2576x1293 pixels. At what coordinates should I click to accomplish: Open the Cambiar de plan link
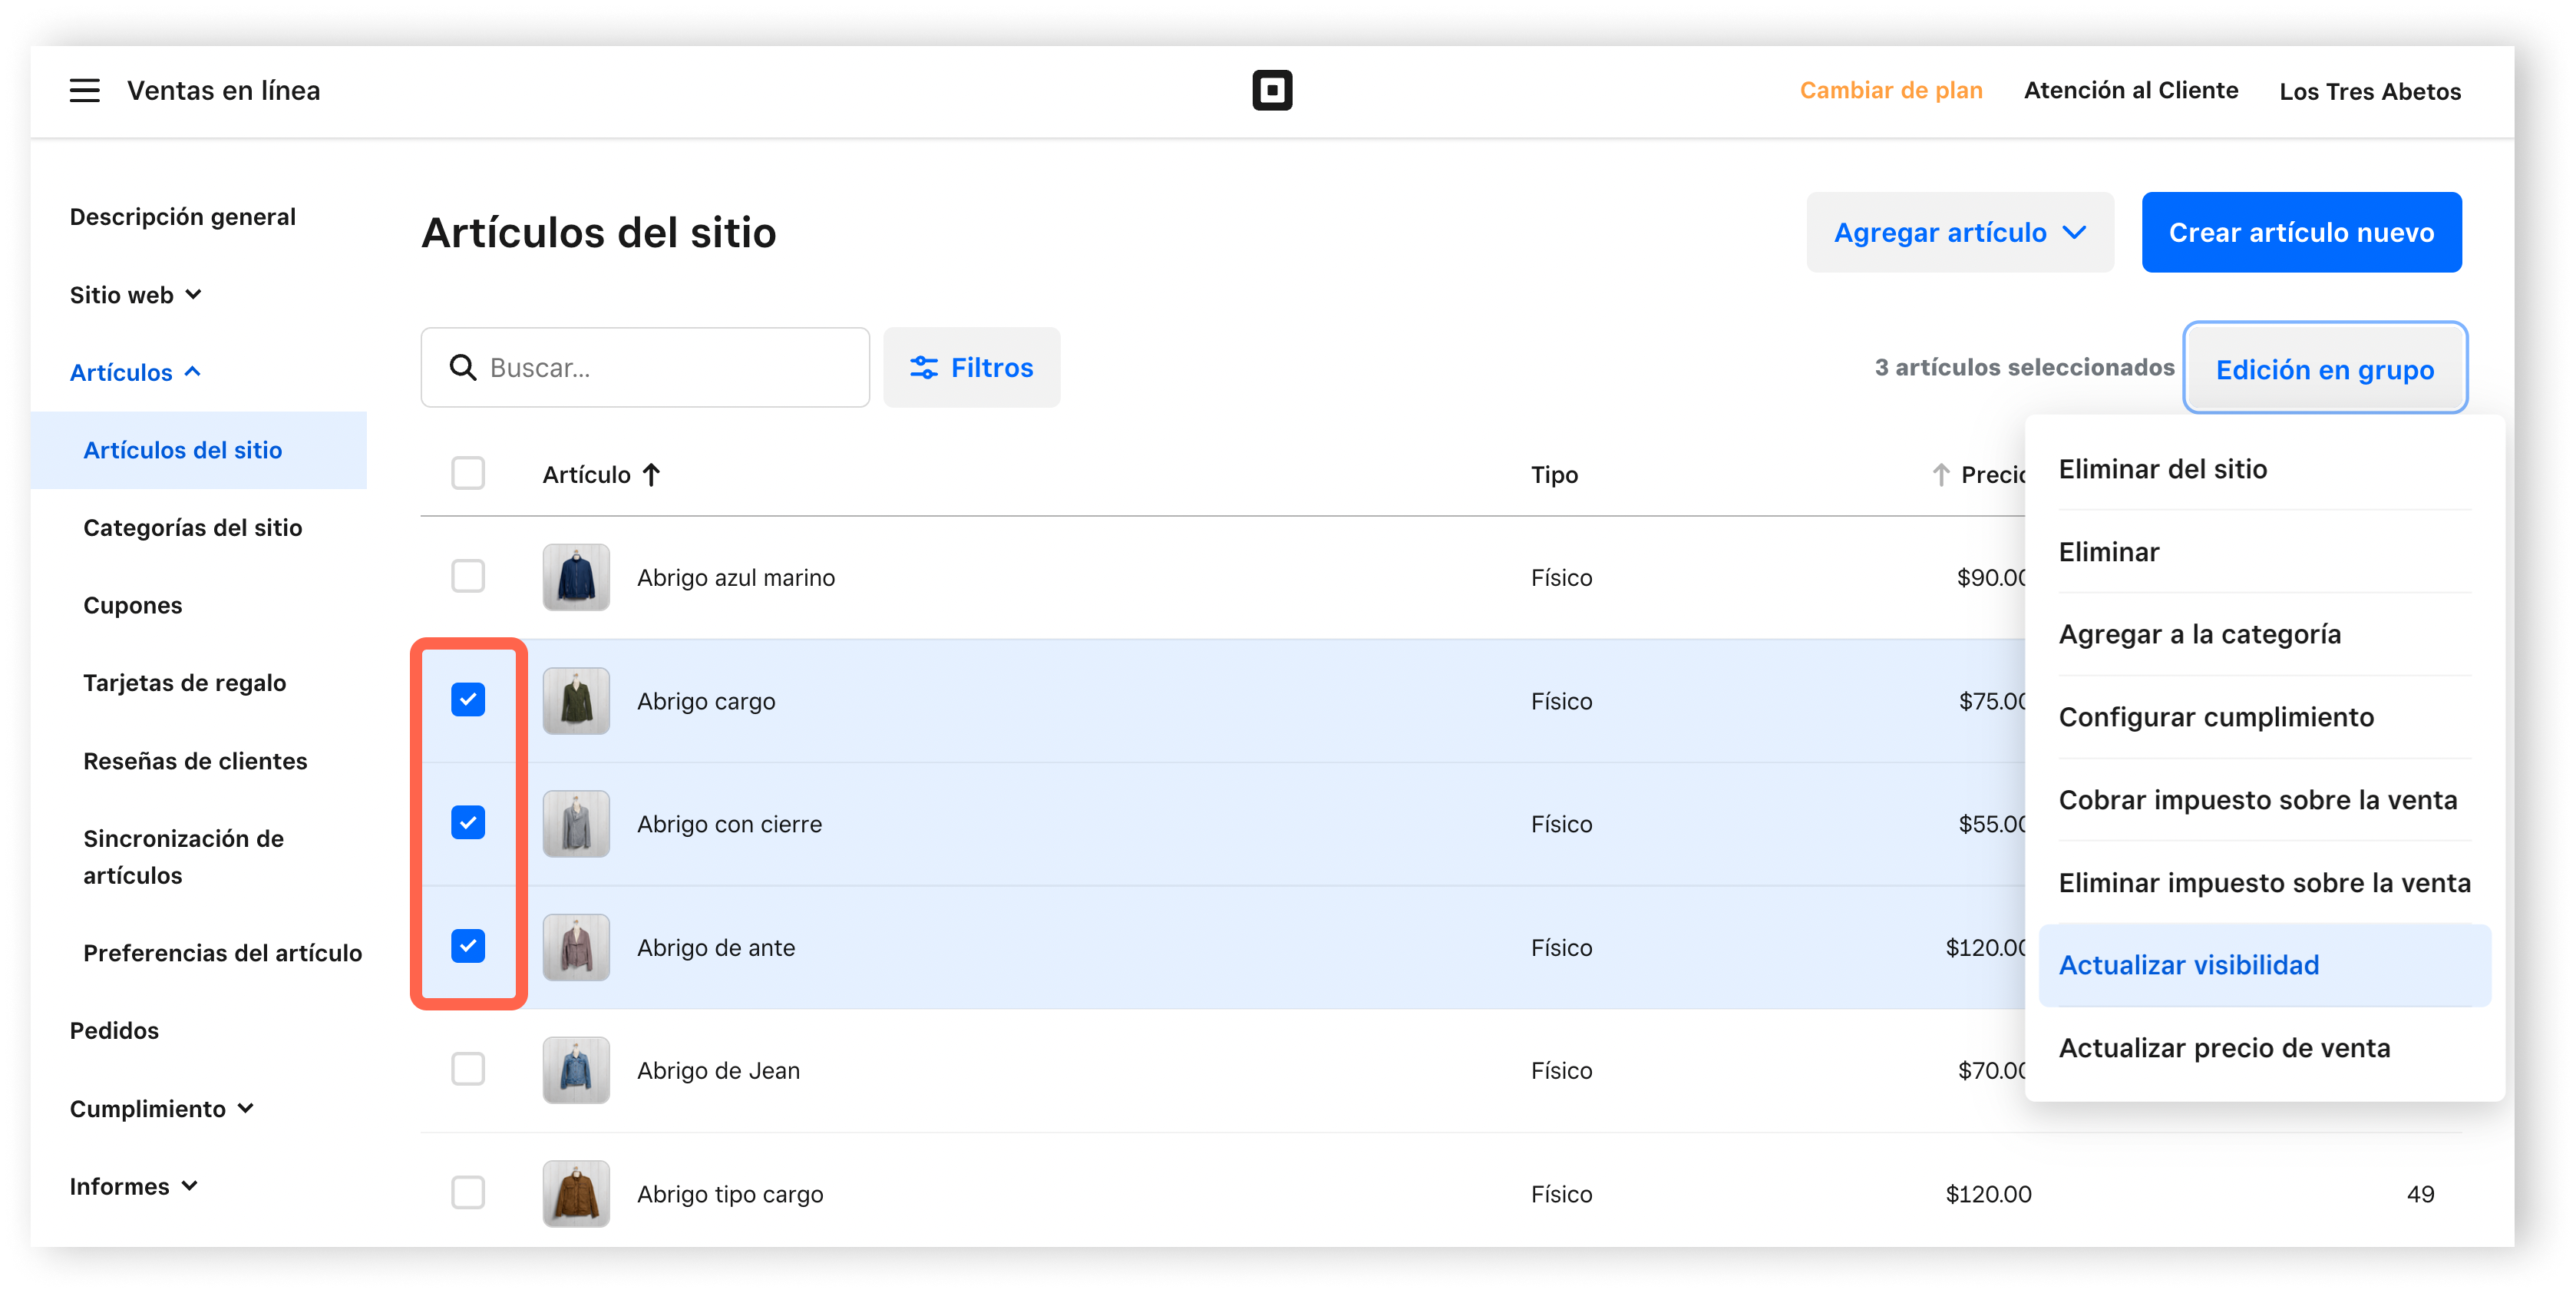[1890, 90]
